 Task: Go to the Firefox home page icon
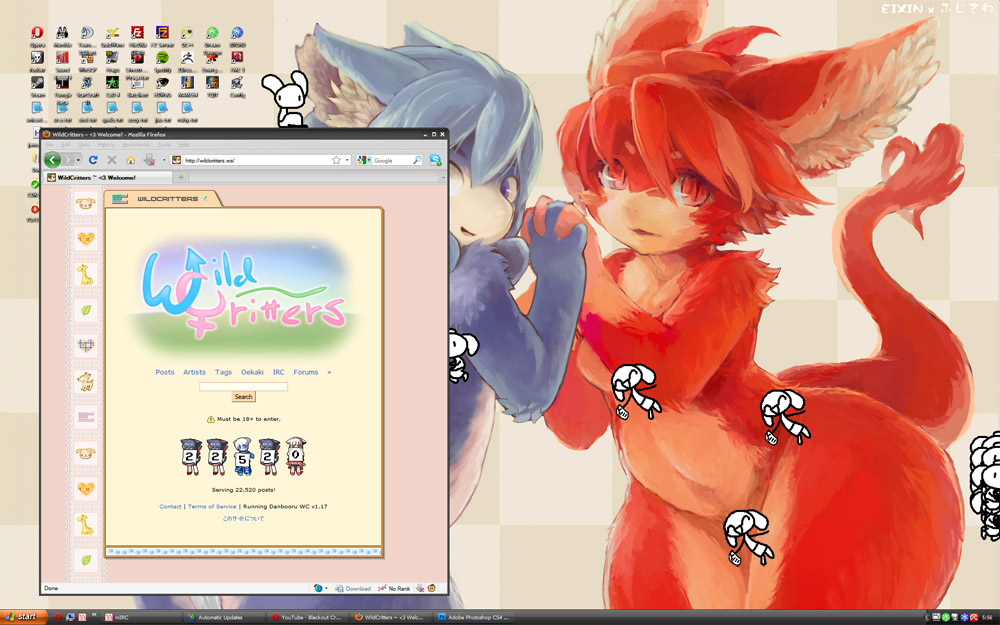tap(130, 160)
